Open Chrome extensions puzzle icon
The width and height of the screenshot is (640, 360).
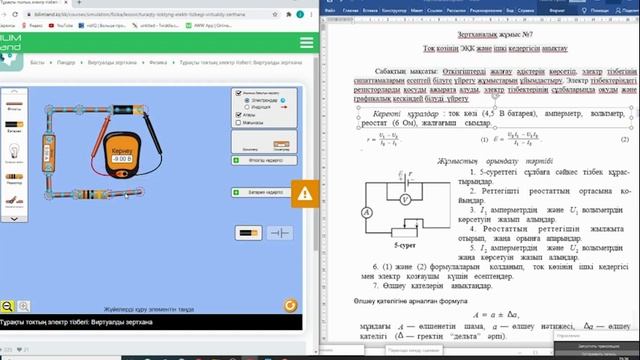289,14
